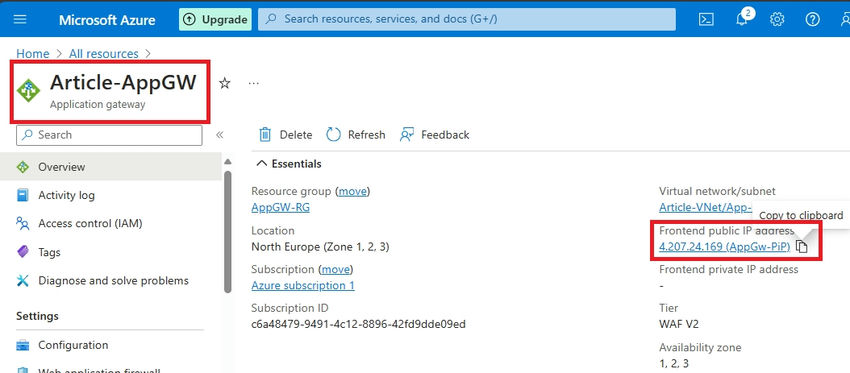Screen dimensions: 850x373
Task: Open the more options ellipsis
Action: click(254, 83)
